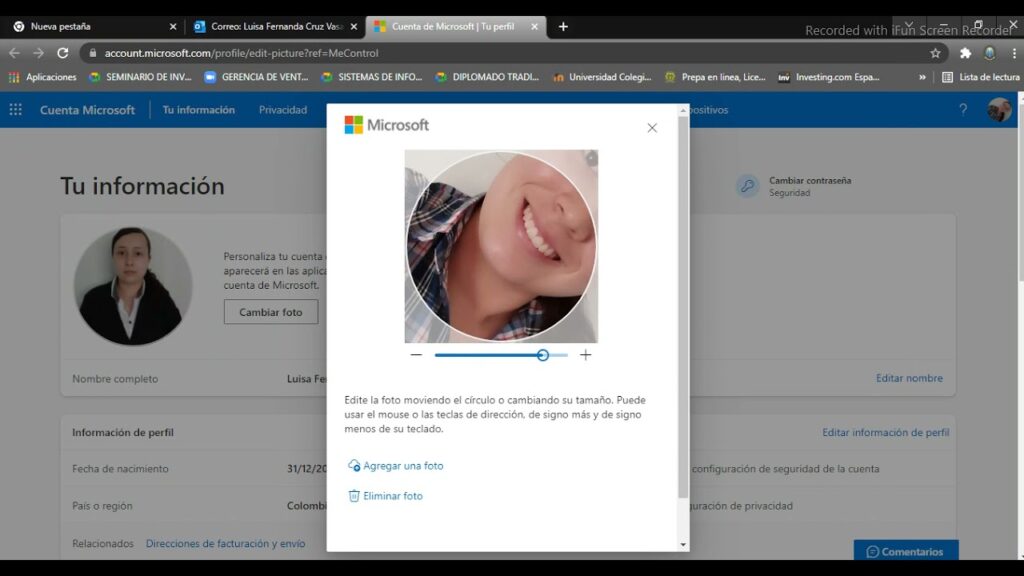Click Editar información de perfil link
This screenshot has width=1024, height=576.
886,432
